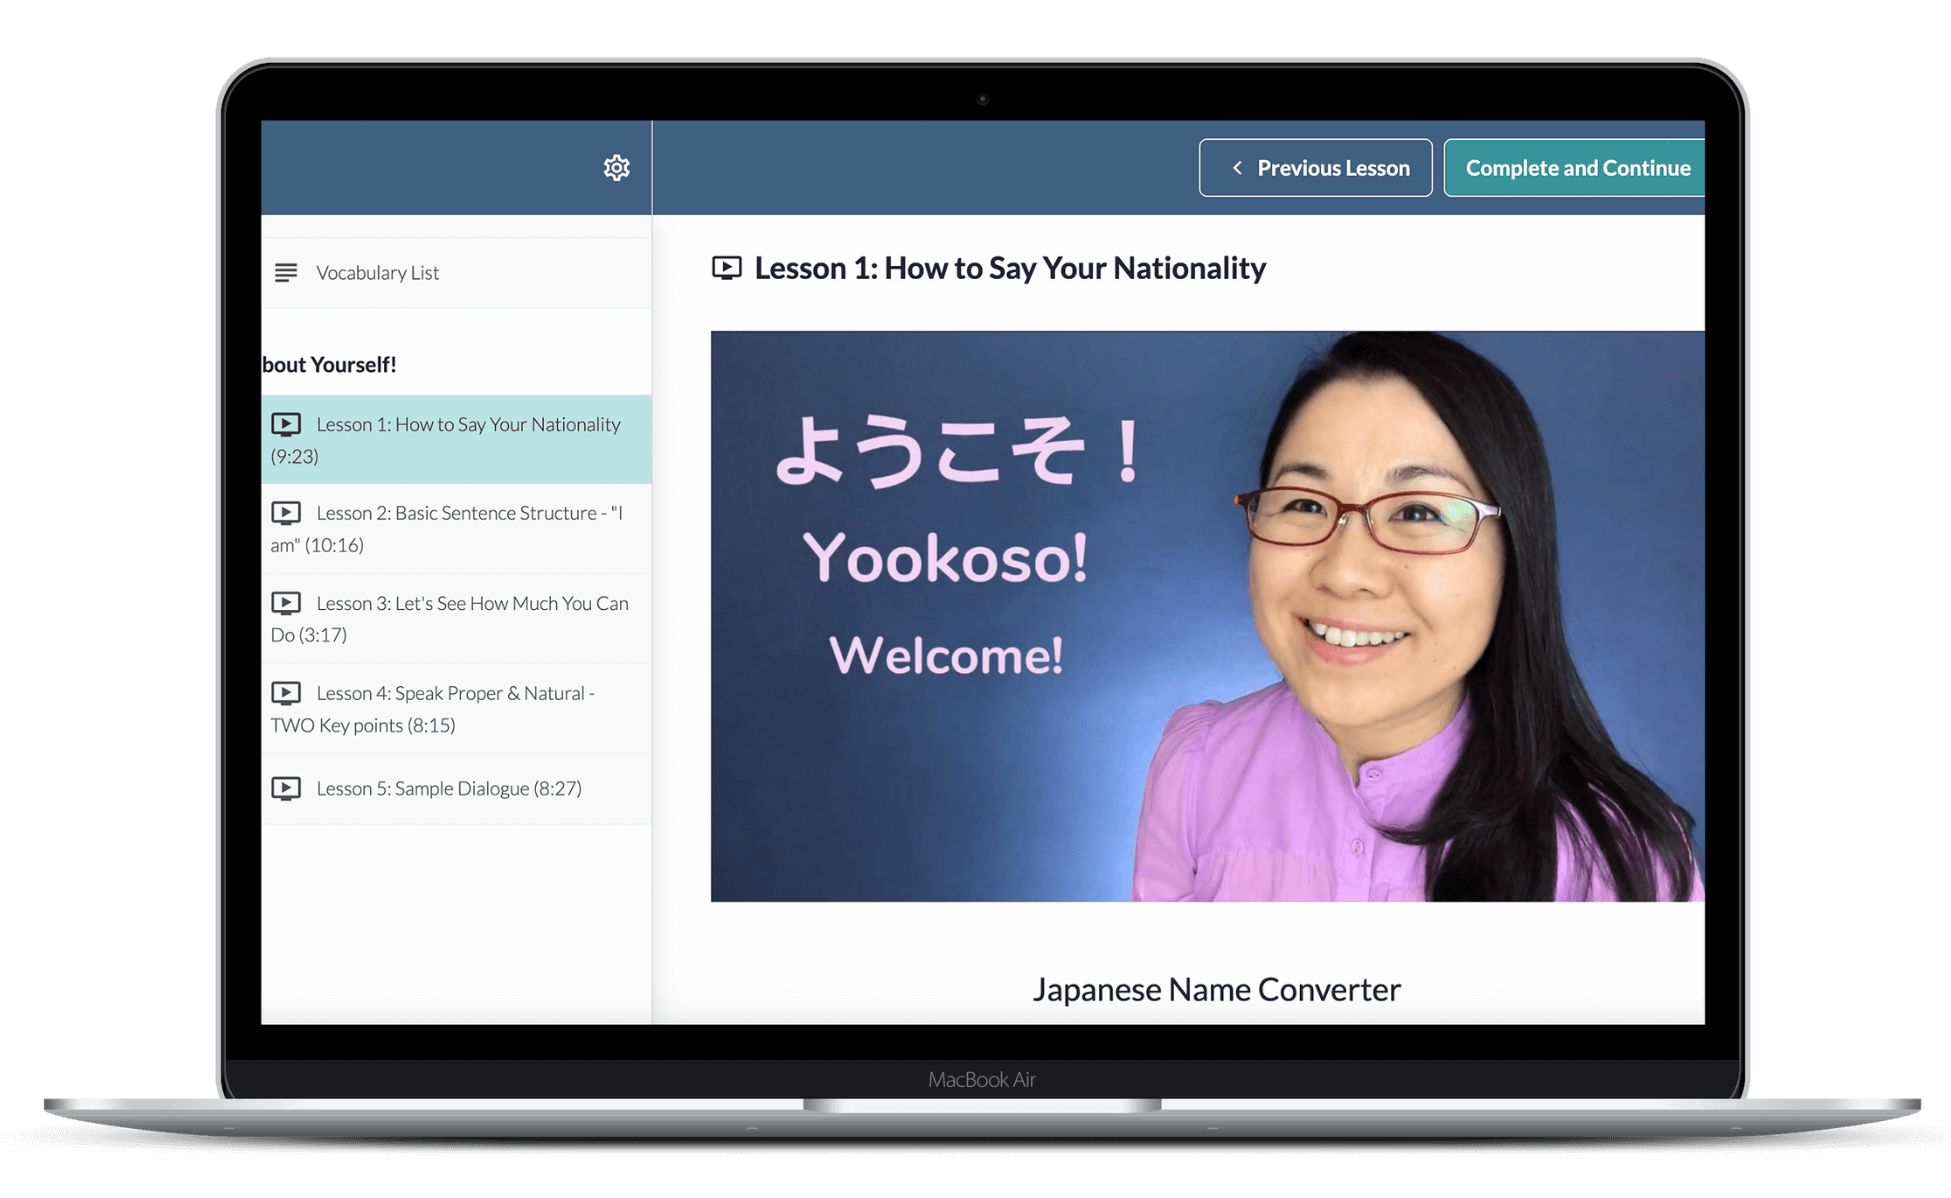Viewport: 1951px width, 1198px height.
Task: Click the video icon beside Lesson 3
Action: [286, 603]
